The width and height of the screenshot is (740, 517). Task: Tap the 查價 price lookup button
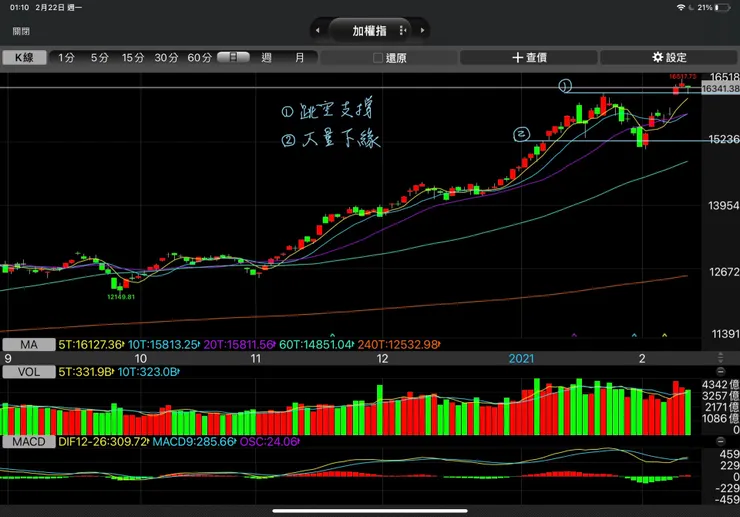point(529,58)
